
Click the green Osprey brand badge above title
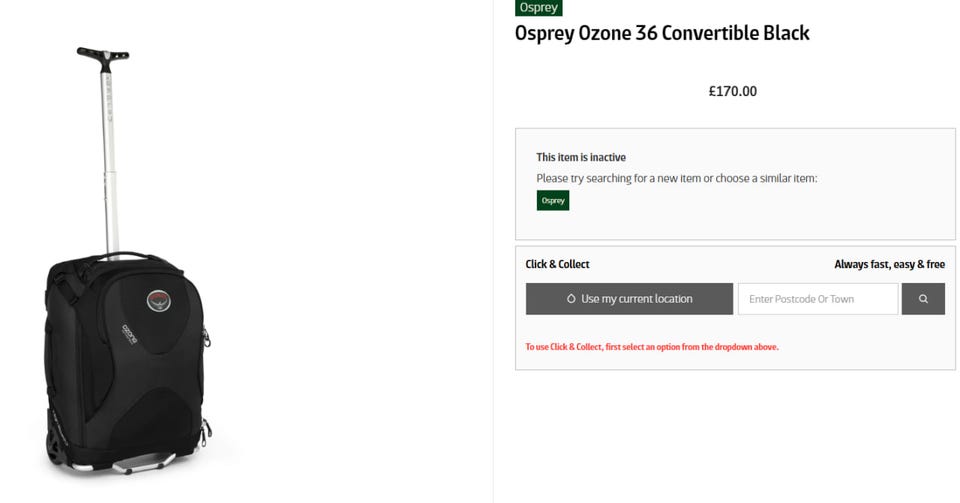(539, 7)
